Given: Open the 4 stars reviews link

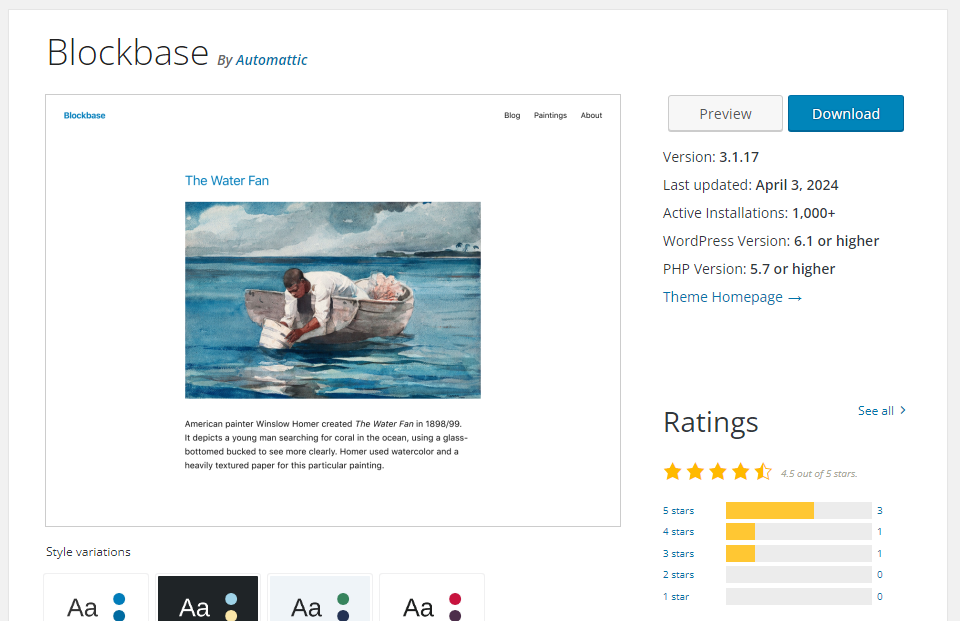Looking at the screenshot, I should 678,532.
